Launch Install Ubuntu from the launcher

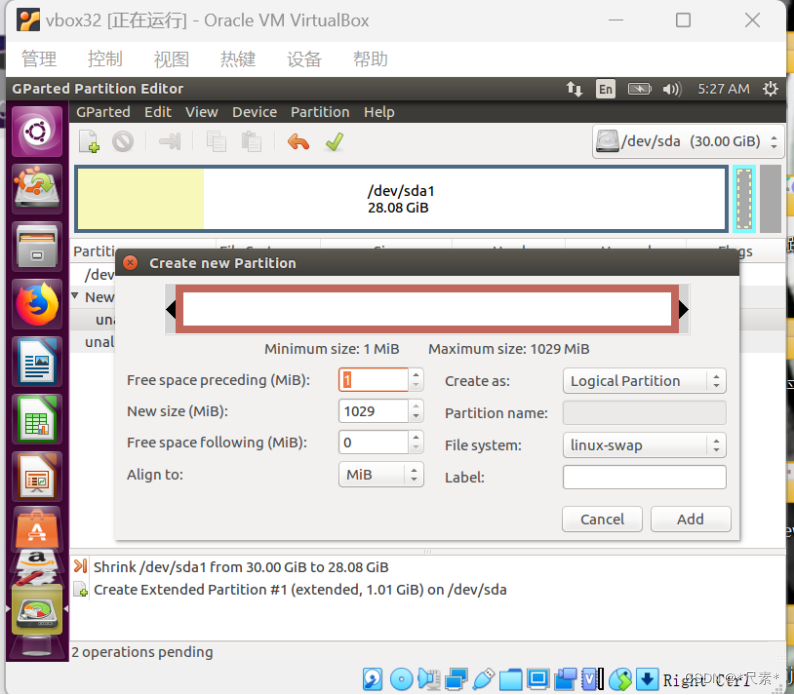point(37,189)
